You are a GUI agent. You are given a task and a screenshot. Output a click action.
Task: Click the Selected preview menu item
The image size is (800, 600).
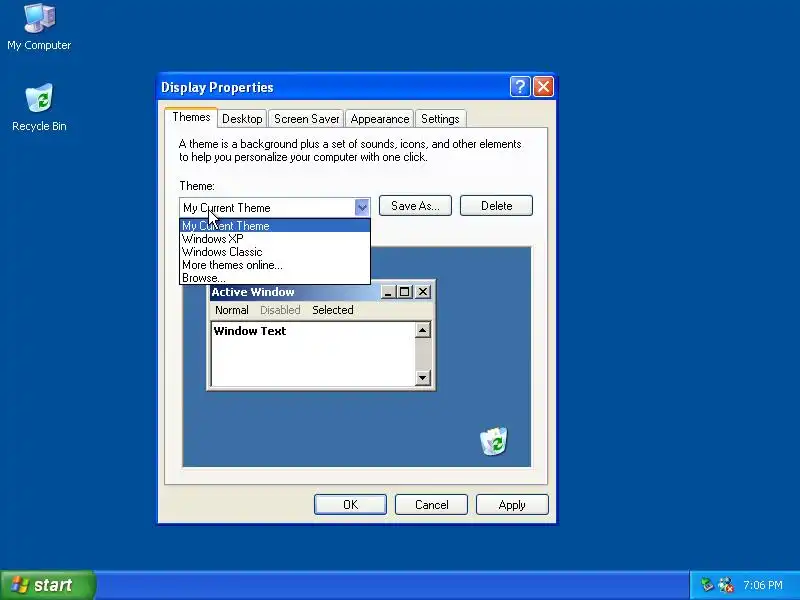333,310
